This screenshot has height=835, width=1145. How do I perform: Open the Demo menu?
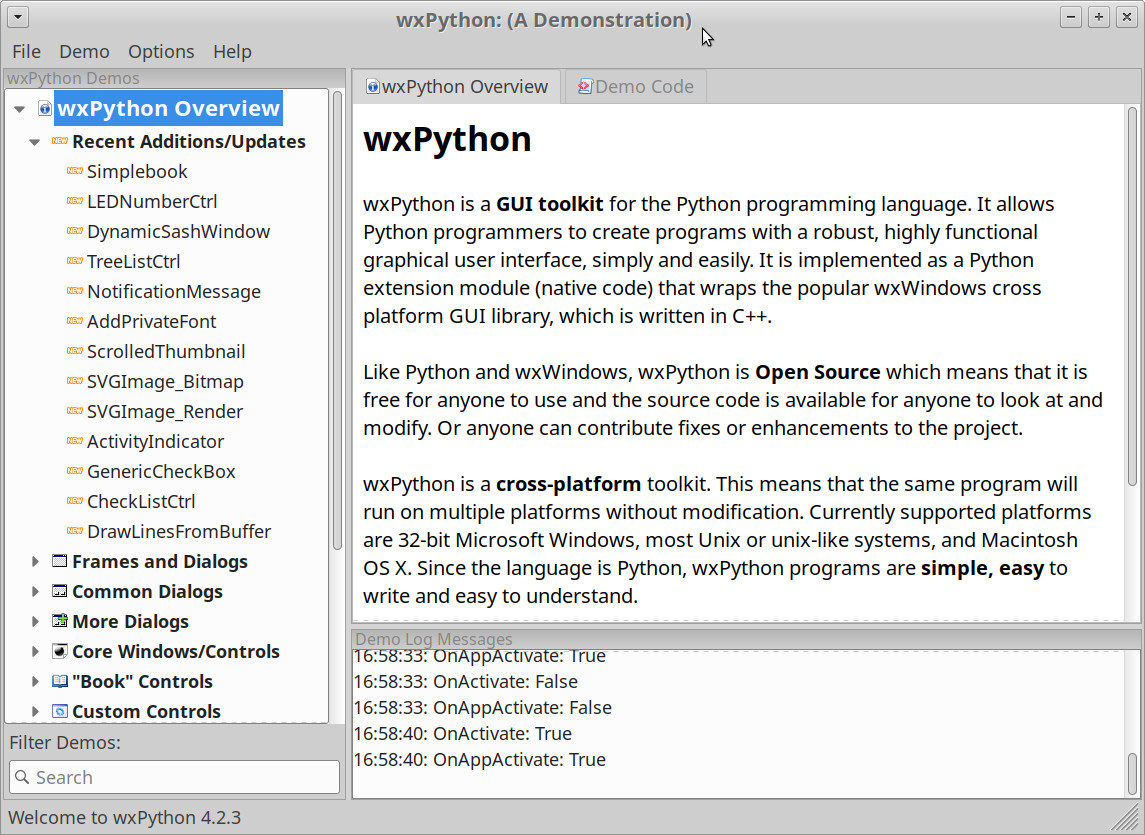pyautogui.click(x=84, y=52)
